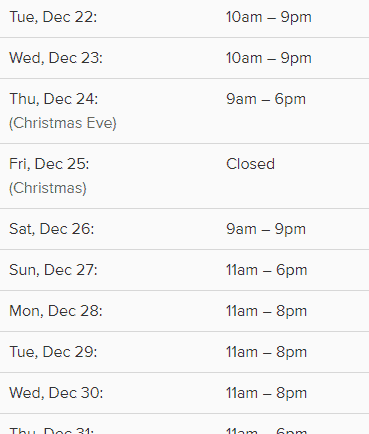Select the Tue, Dec 29 date label
Screen dimensions: 369x434
pos(53,352)
